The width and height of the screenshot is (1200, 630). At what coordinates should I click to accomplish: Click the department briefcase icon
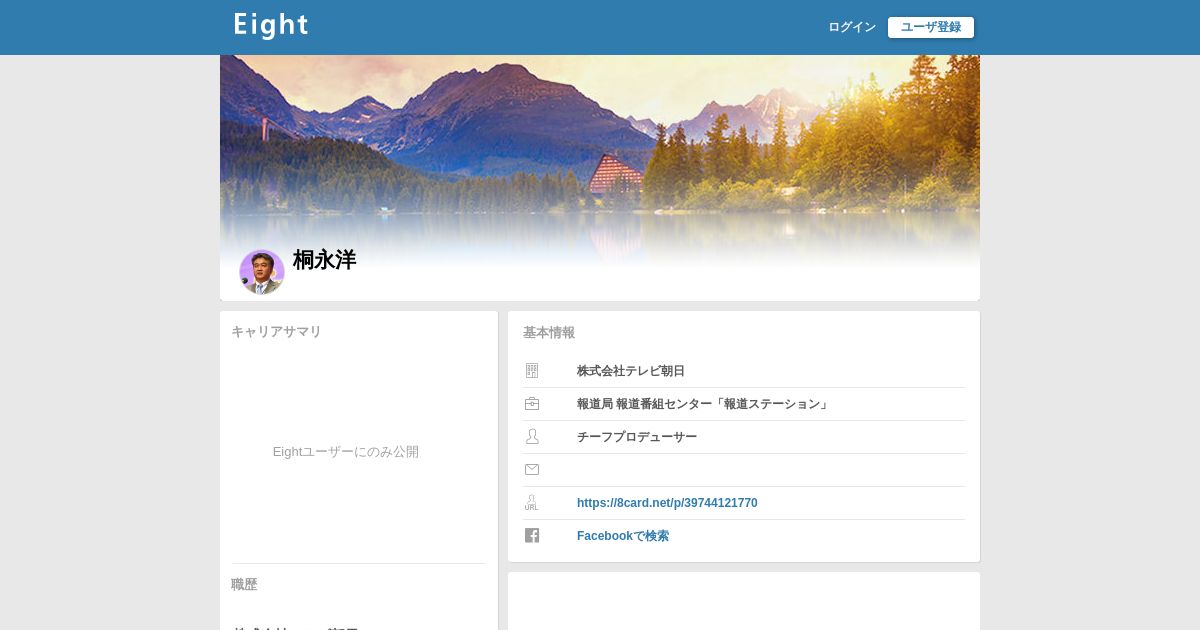click(532, 404)
